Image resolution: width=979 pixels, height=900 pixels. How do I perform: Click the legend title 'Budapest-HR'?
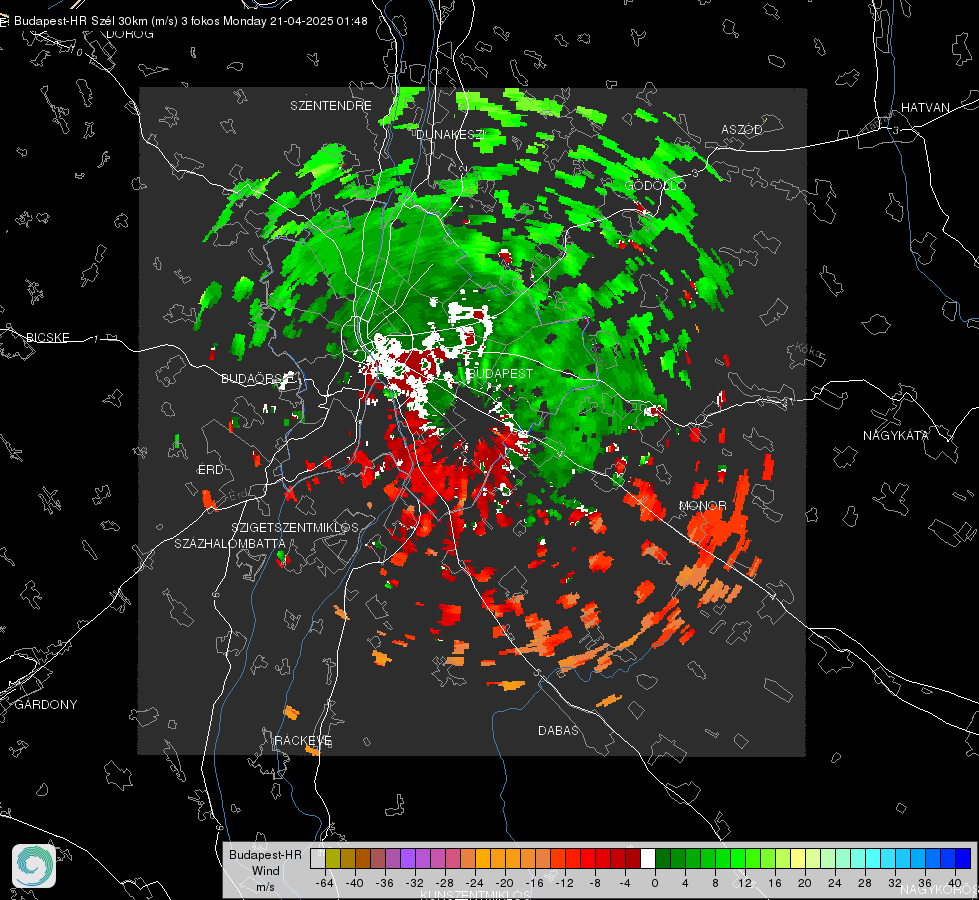click(265, 855)
